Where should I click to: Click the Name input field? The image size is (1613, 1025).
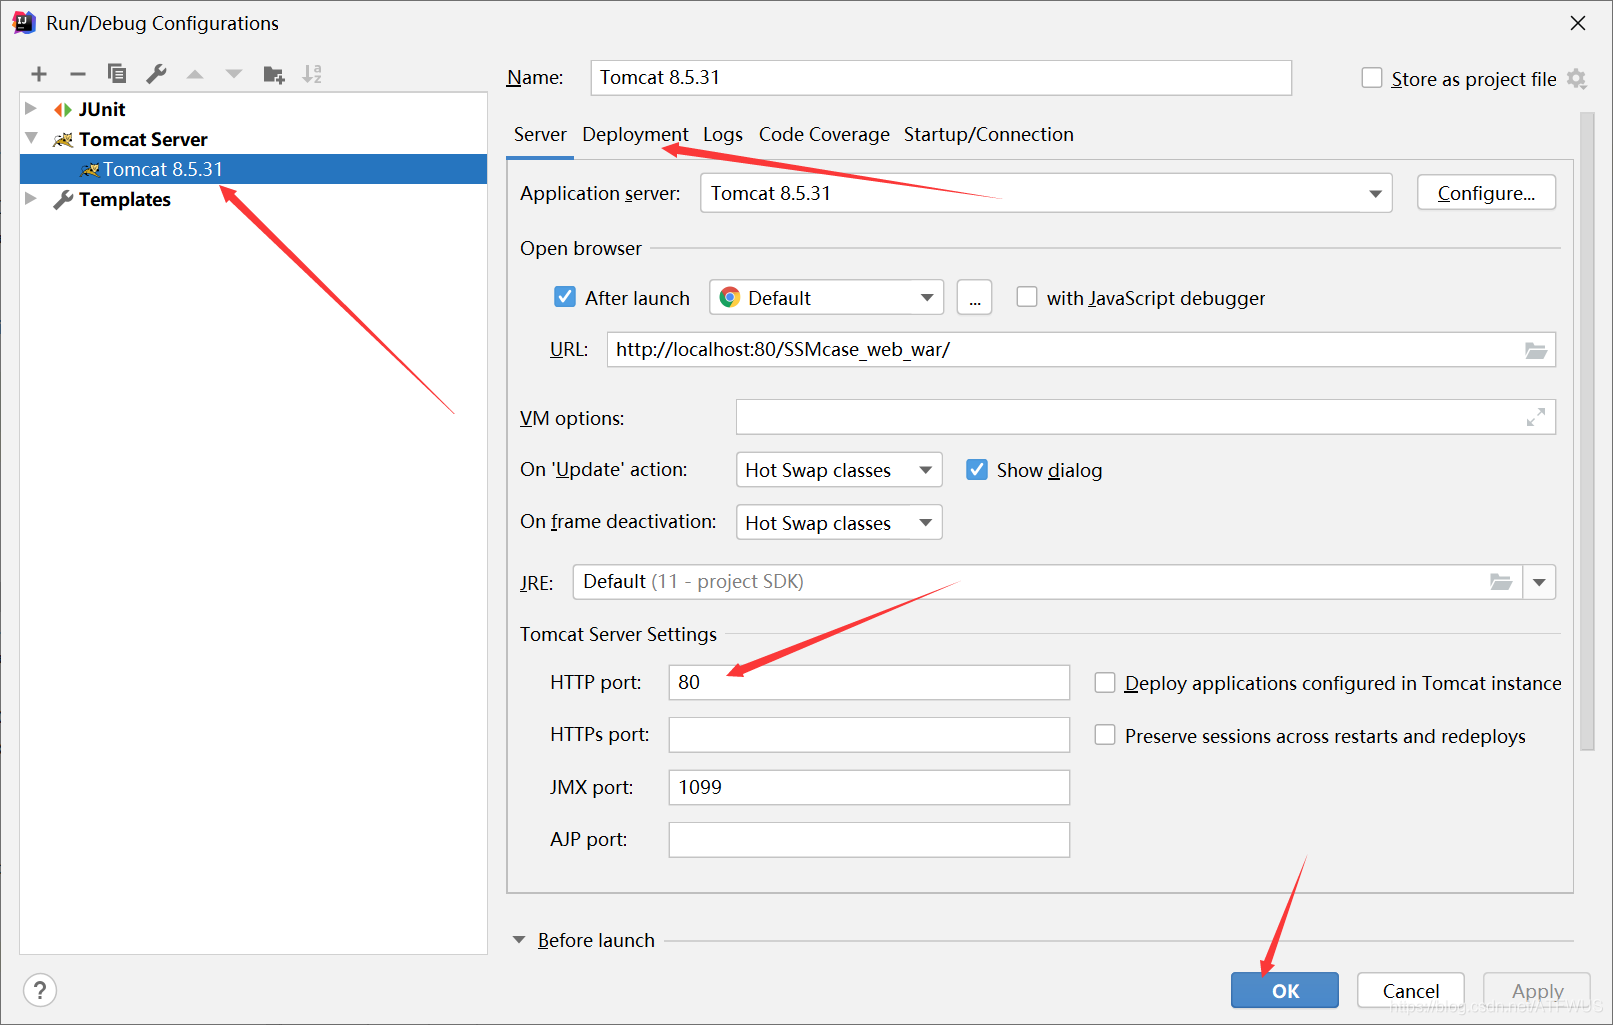(x=941, y=78)
